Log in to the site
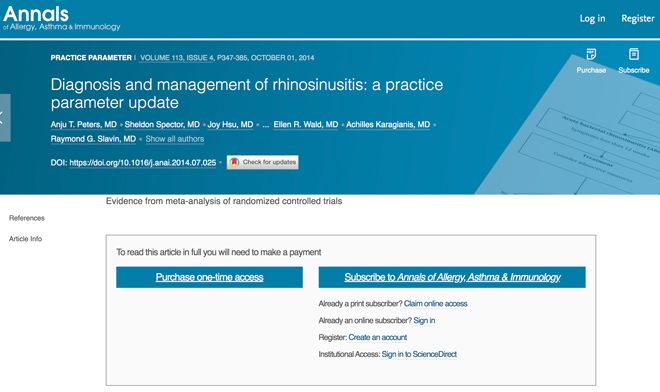Viewport: 660px width, 392px height. point(592,19)
